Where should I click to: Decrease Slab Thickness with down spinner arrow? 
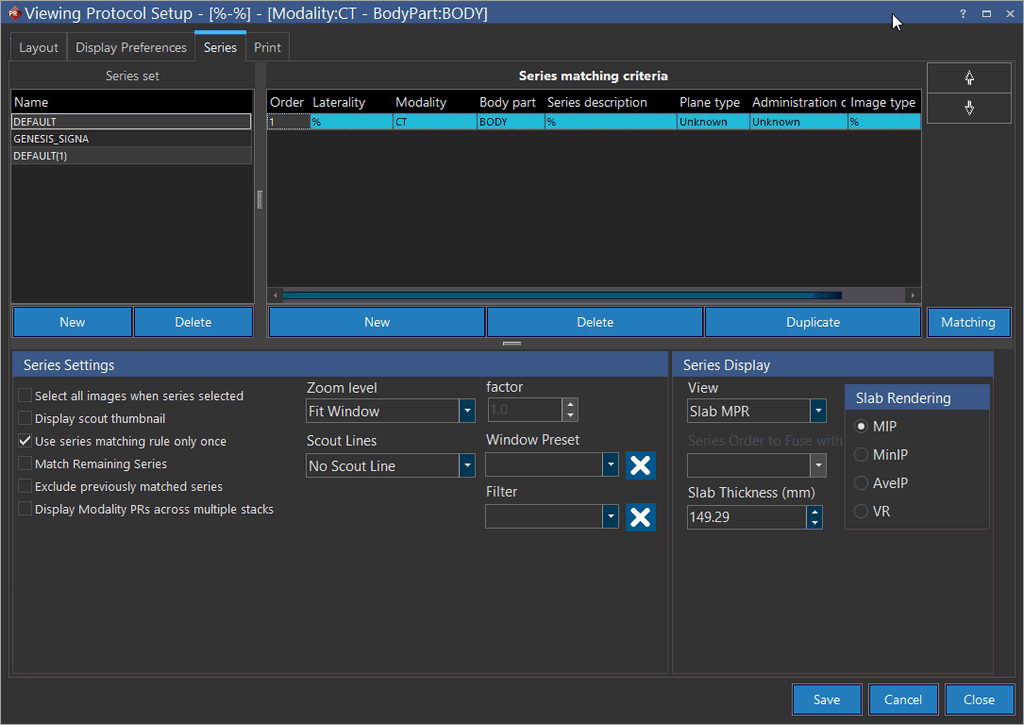(x=815, y=523)
